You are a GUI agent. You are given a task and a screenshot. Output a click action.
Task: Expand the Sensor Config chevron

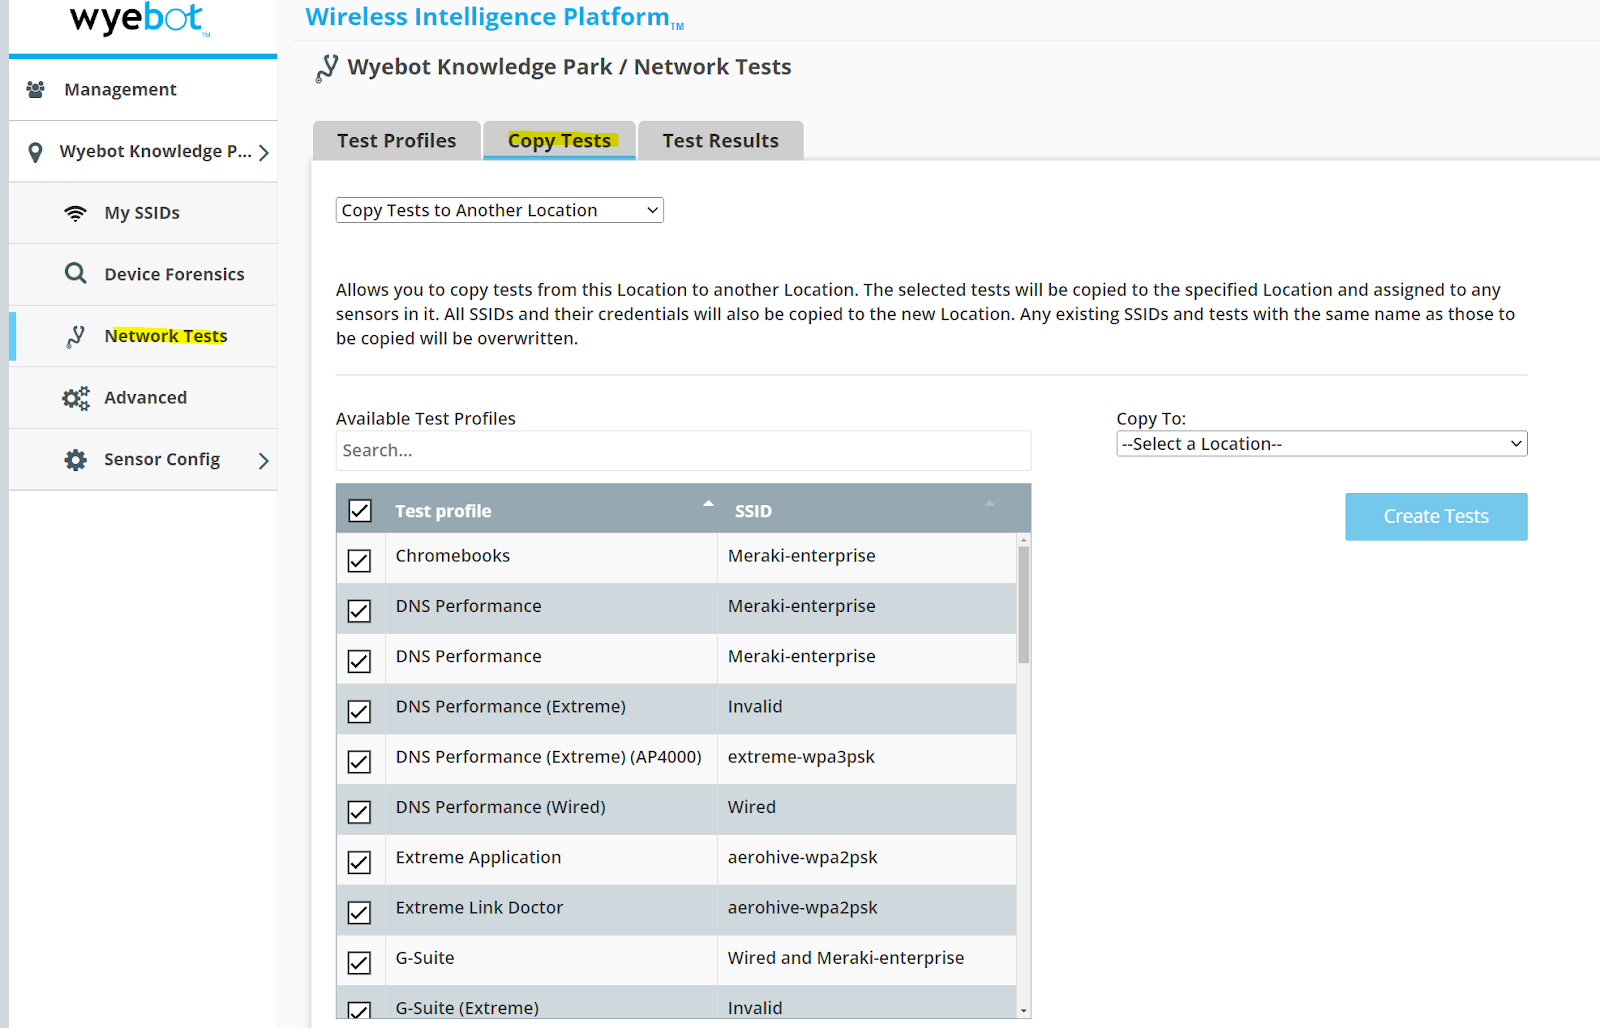[264, 461]
